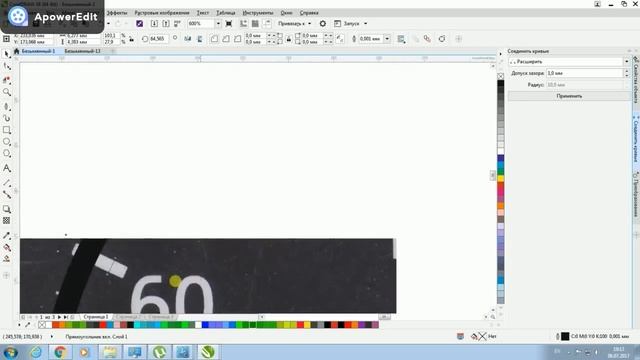Open uTorrent from the taskbar
640x360 pixels.
pos(159,352)
